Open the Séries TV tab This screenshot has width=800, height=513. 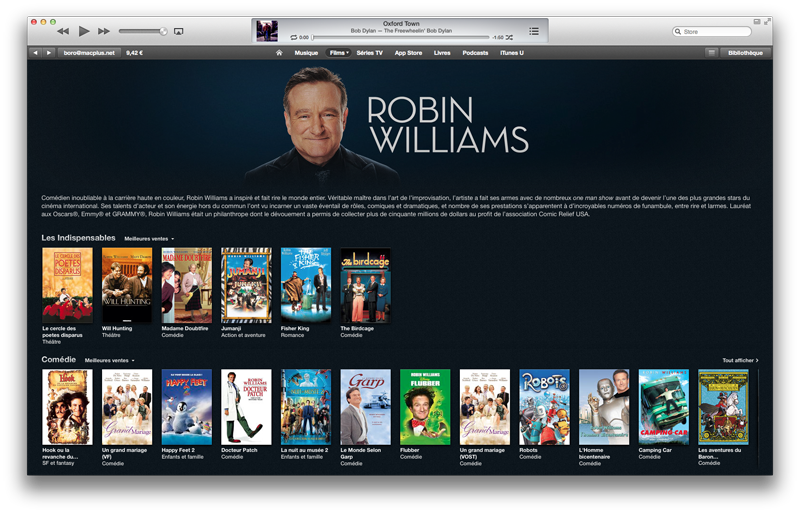pyautogui.click(x=369, y=53)
